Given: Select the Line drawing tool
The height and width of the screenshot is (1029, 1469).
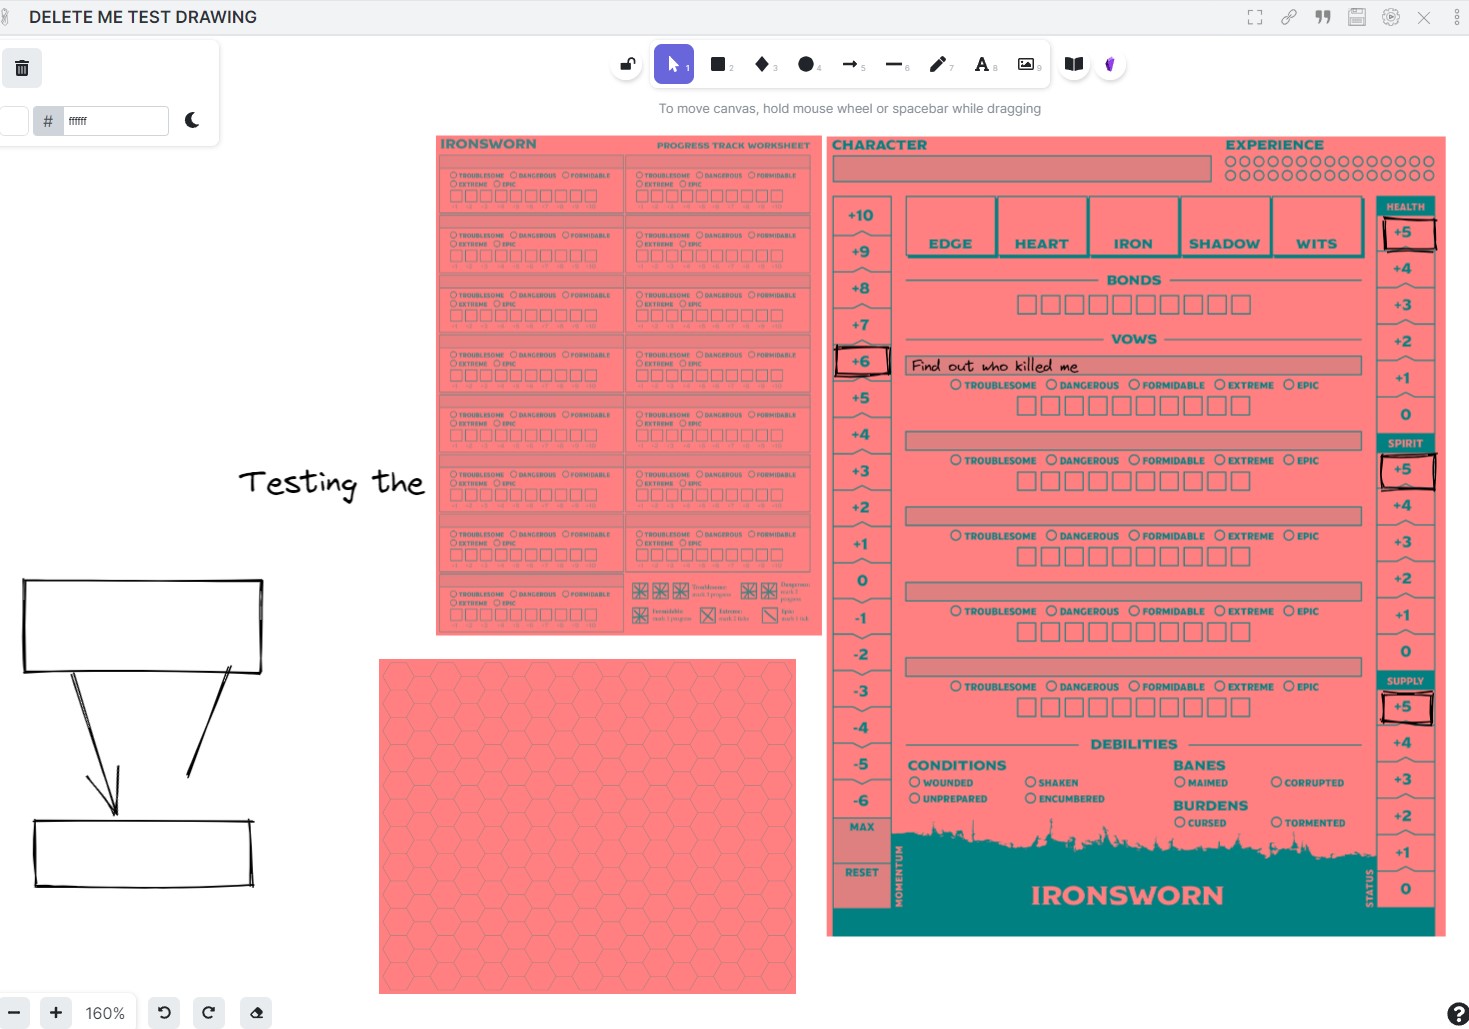Looking at the screenshot, I should (894, 64).
